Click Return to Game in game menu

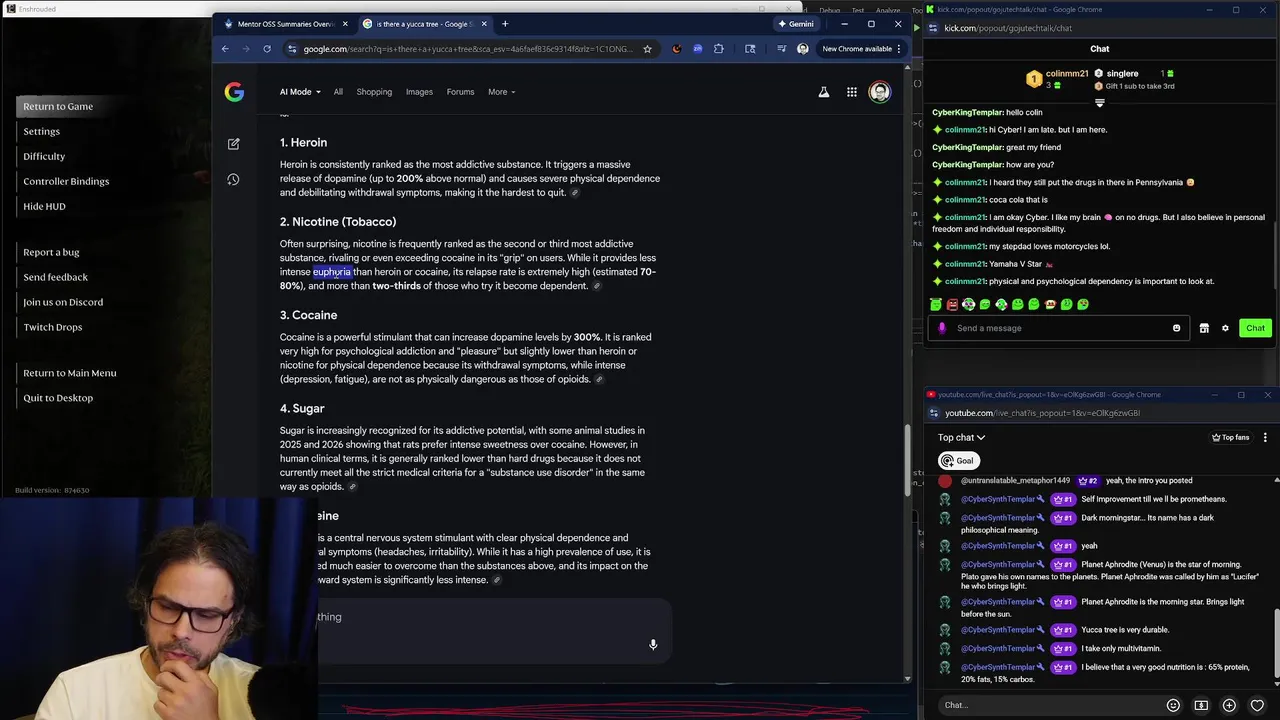click(x=58, y=106)
